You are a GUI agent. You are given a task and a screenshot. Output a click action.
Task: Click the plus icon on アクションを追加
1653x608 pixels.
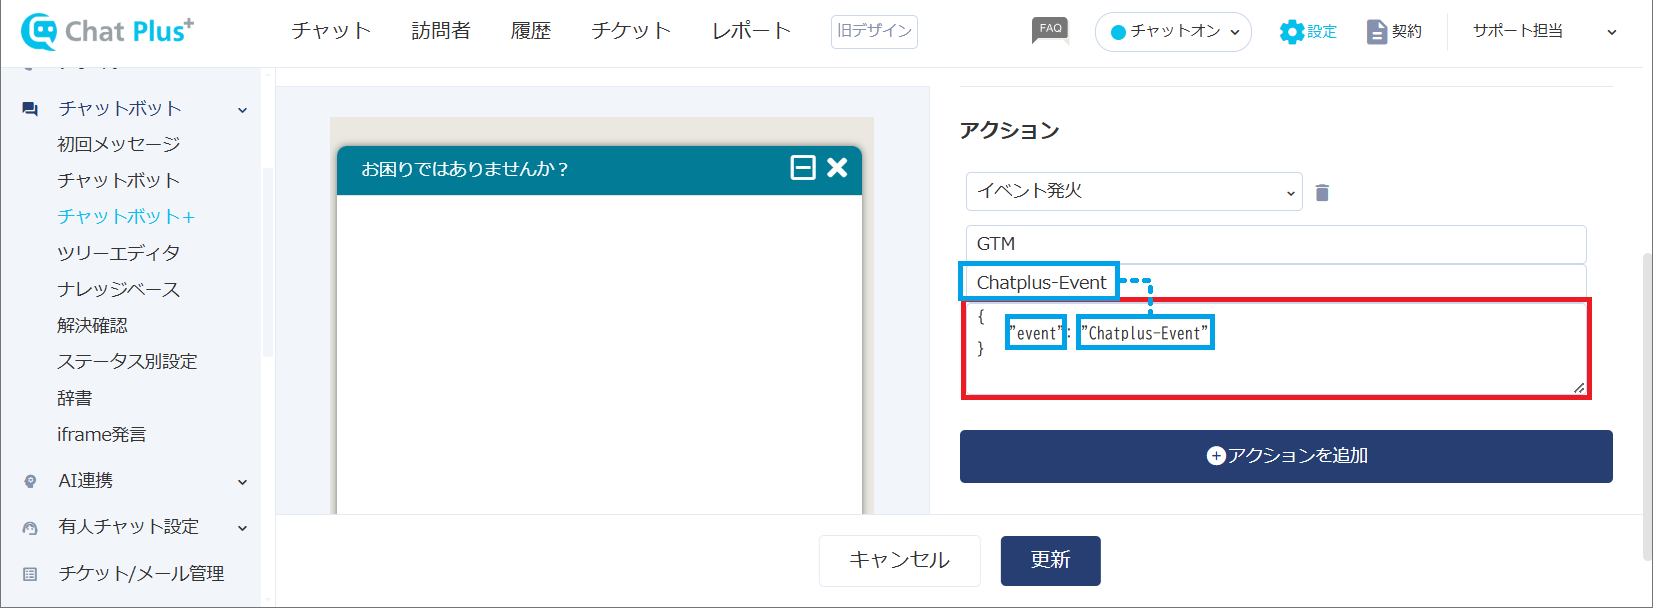(x=1216, y=456)
